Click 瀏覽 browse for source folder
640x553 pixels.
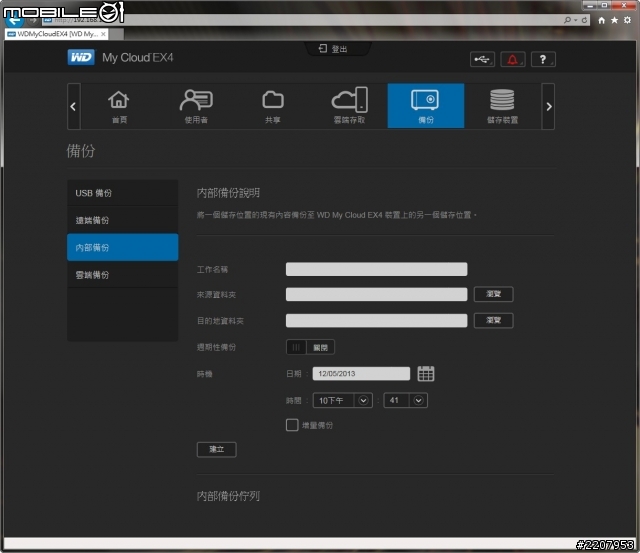(x=493, y=294)
